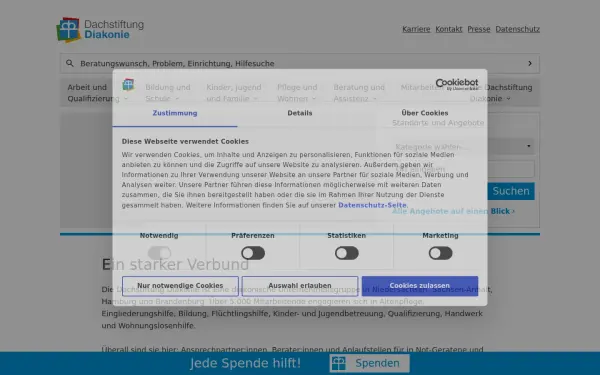Viewport: 600px width, 375px height.
Task: Click the Beratungswunsch search input field
Action: click(300, 64)
